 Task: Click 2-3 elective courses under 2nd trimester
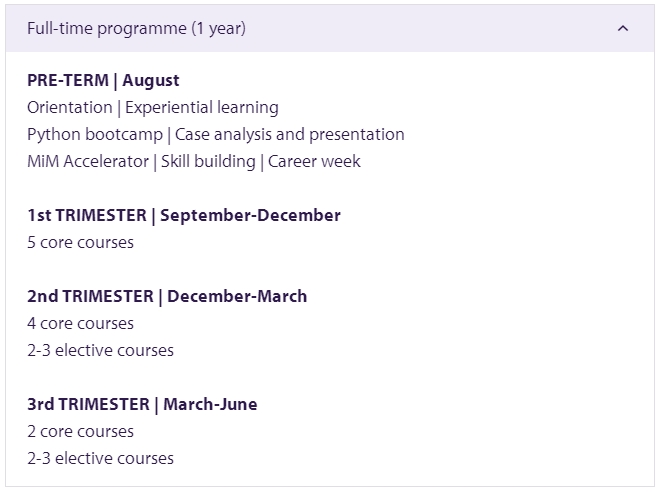coord(100,351)
